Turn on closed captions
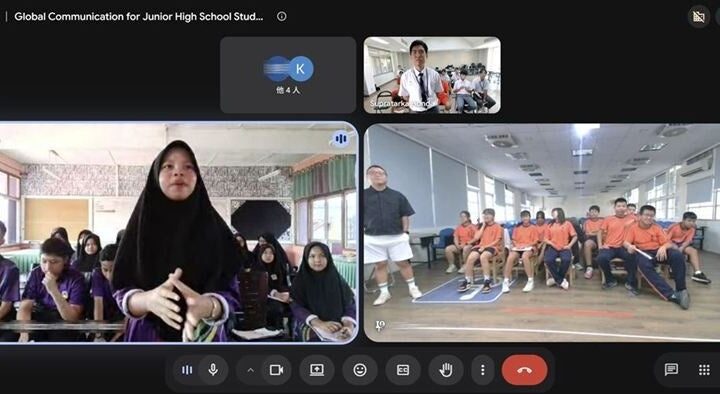 [x=403, y=370]
